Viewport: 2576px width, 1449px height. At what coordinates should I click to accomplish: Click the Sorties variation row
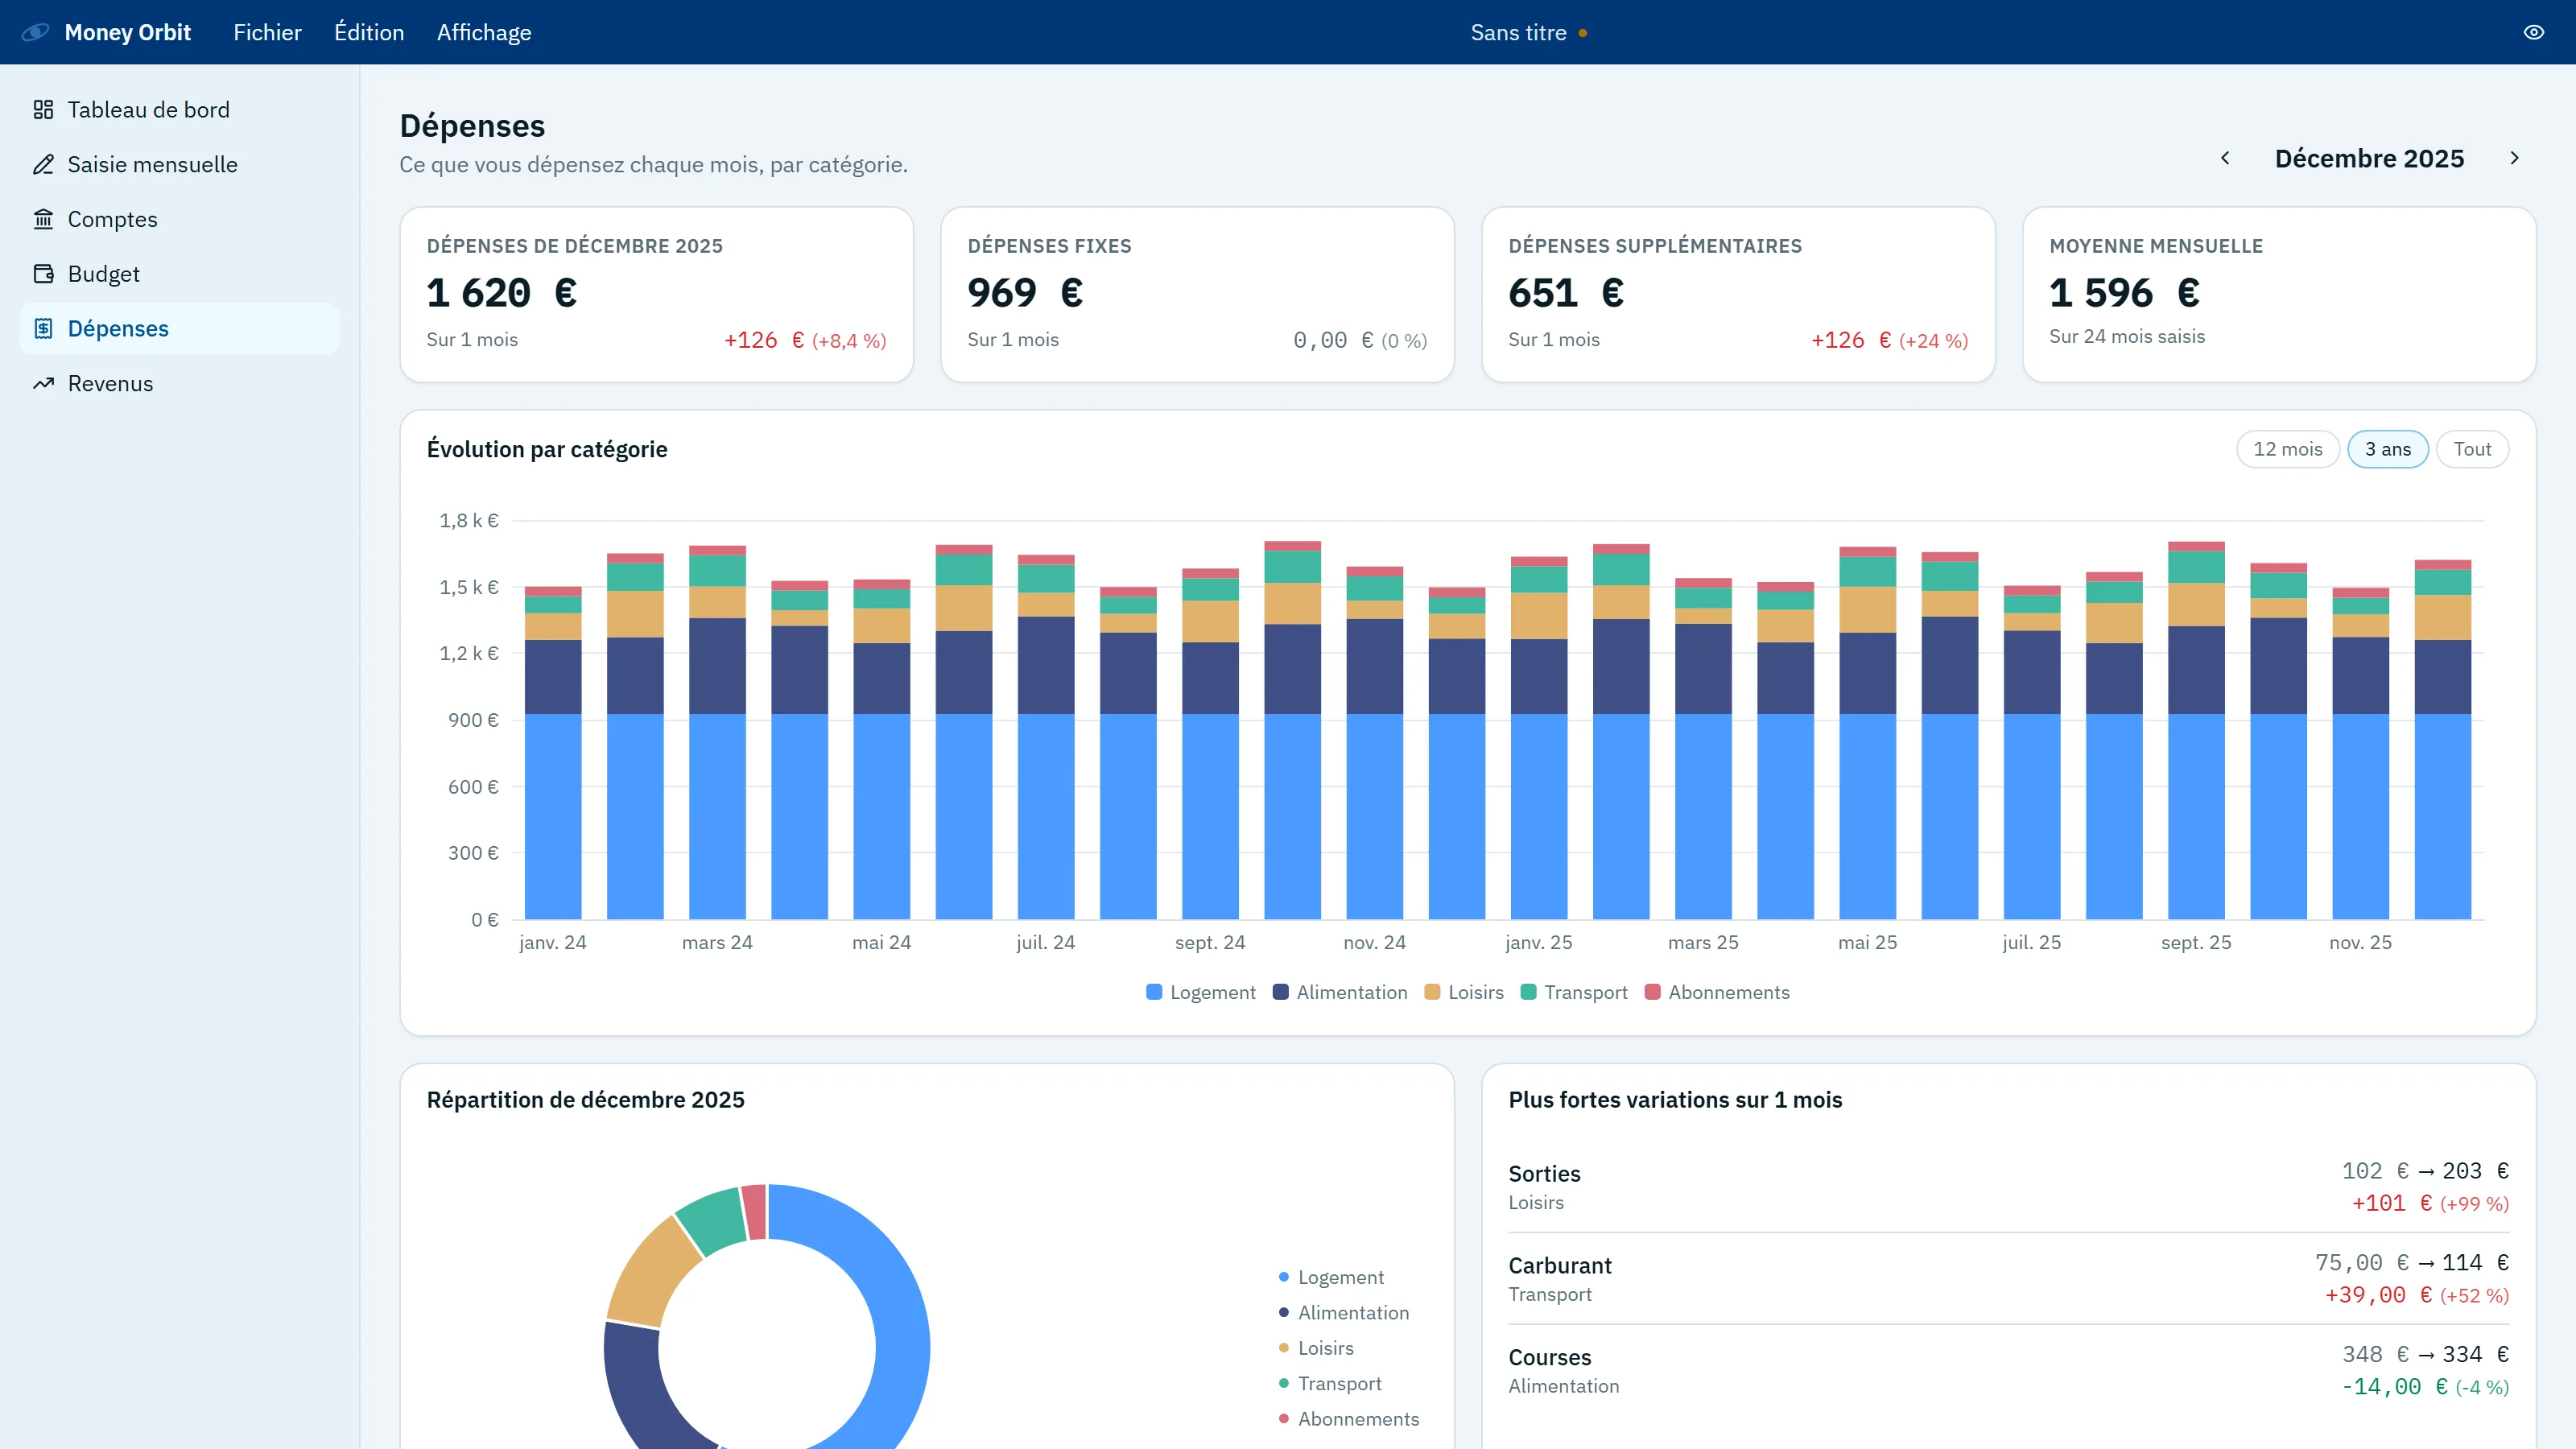pyautogui.click(x=2008, y=1186)
